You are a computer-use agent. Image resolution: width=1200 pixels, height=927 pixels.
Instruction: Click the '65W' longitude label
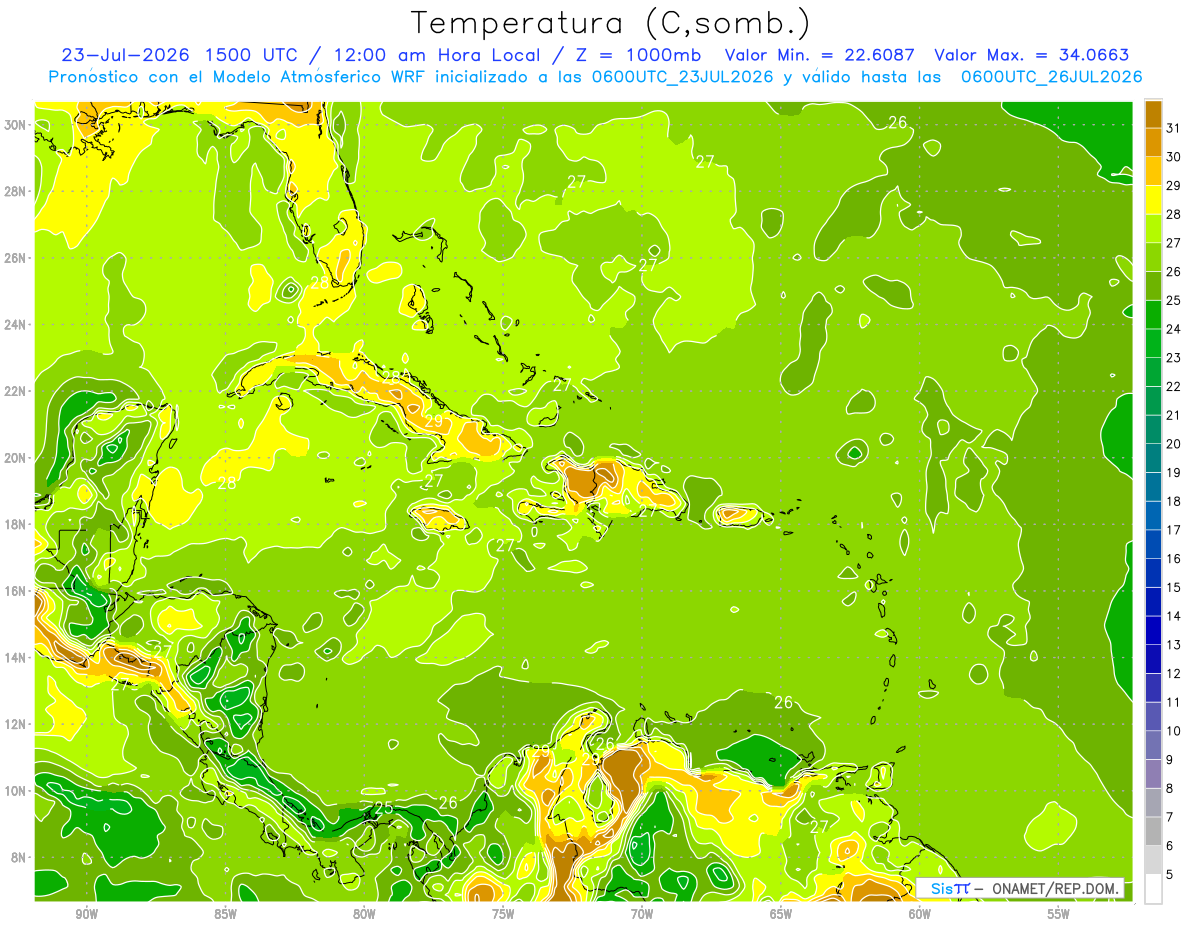[781, 914]
